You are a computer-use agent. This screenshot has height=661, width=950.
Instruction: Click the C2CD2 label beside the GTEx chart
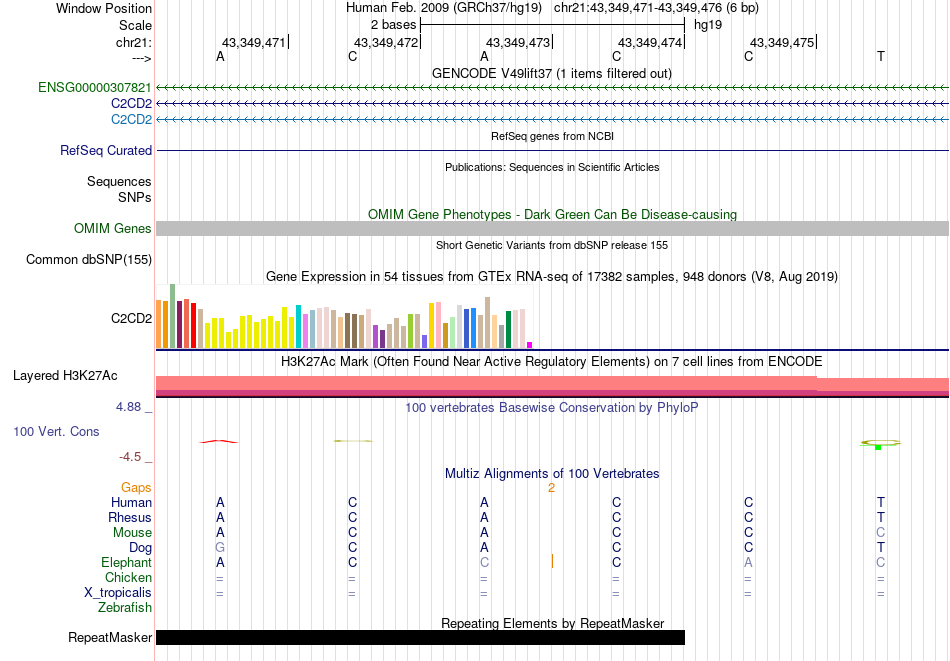point(131,319)
